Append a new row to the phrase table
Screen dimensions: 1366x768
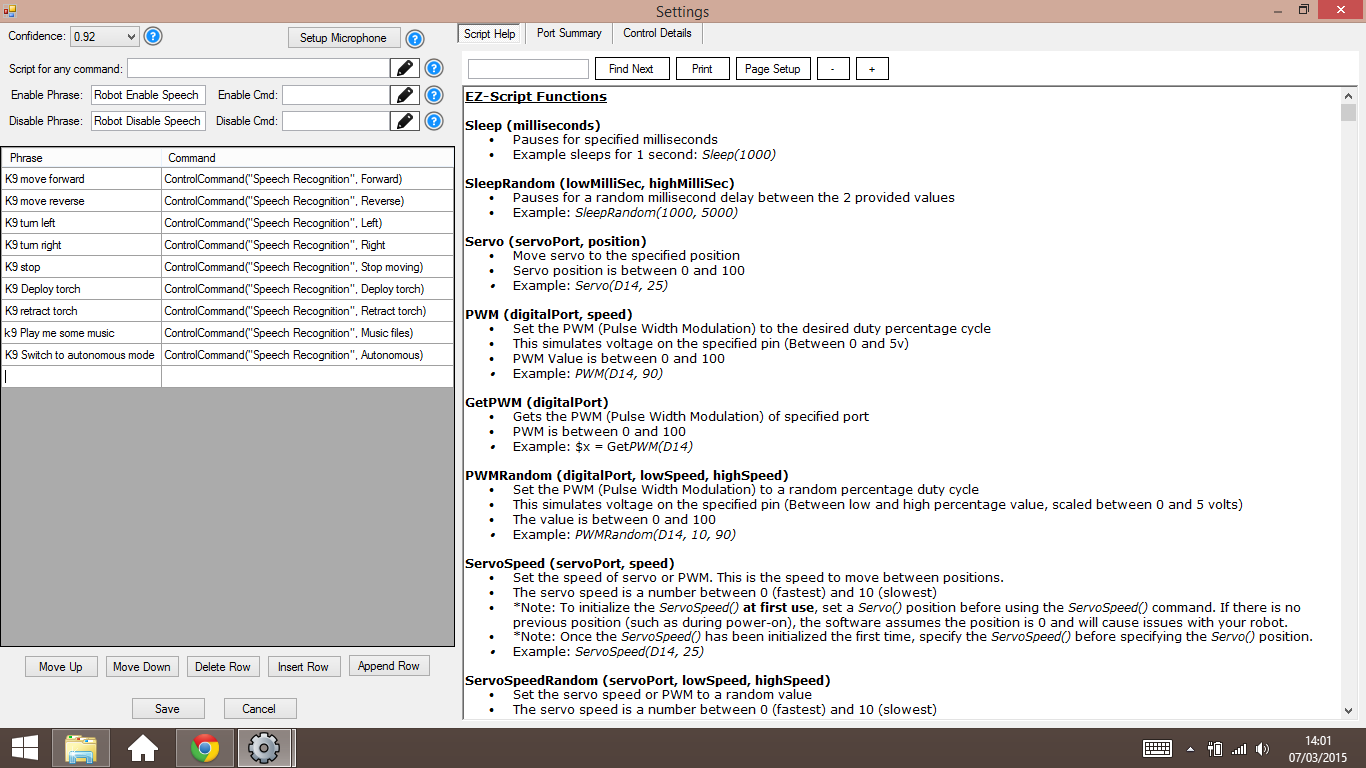coord(389,665)
